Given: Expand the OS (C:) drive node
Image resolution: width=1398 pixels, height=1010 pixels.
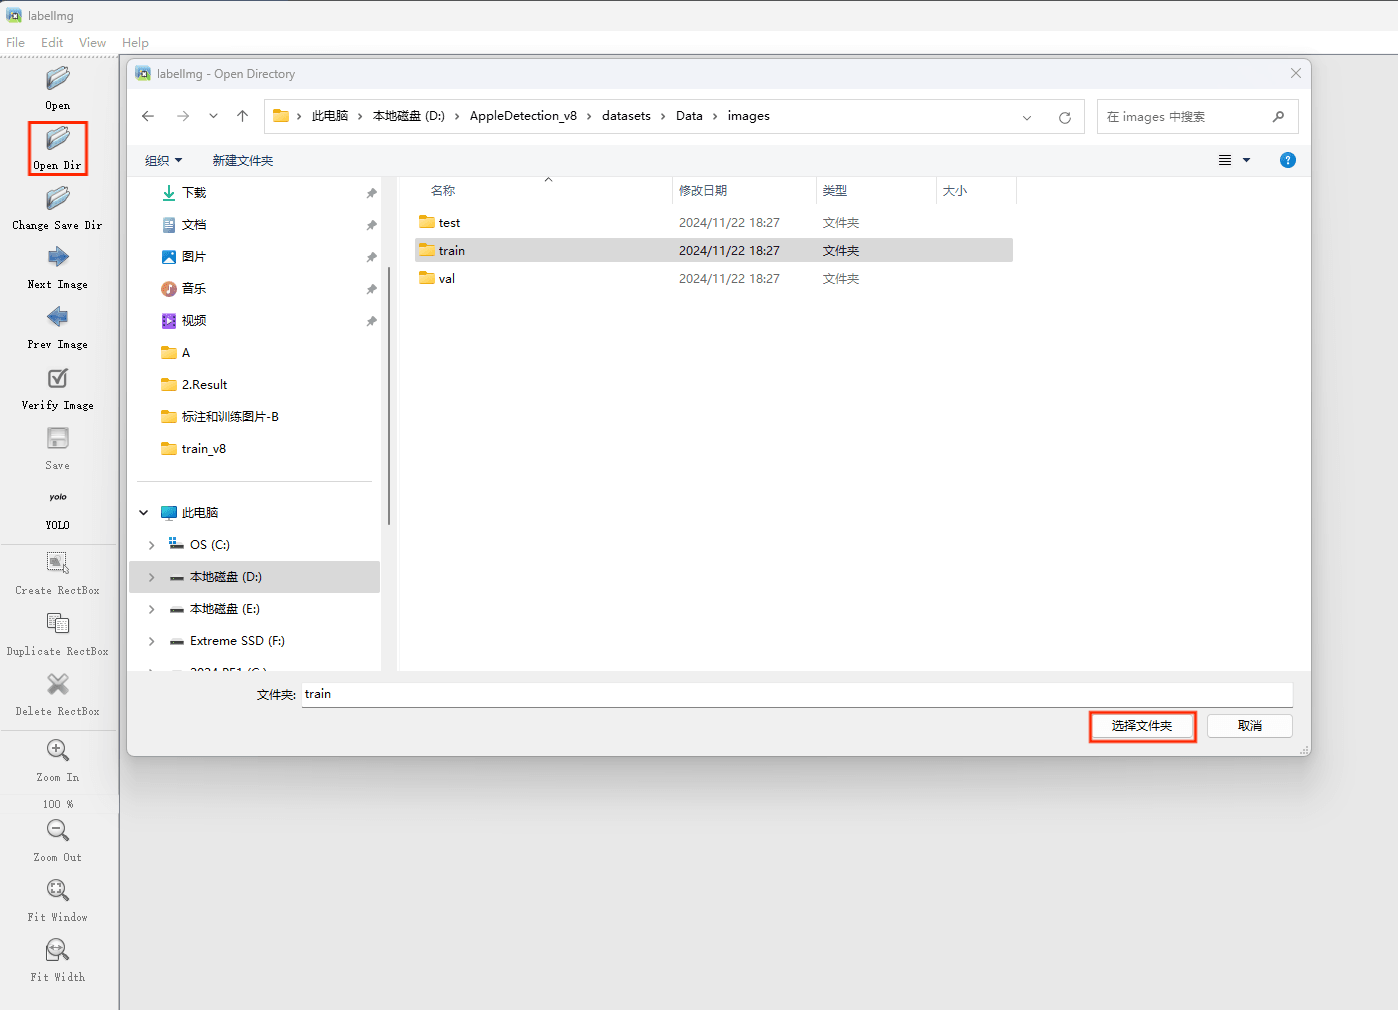Looking at the screenshot, I should (x=152, y=545).
